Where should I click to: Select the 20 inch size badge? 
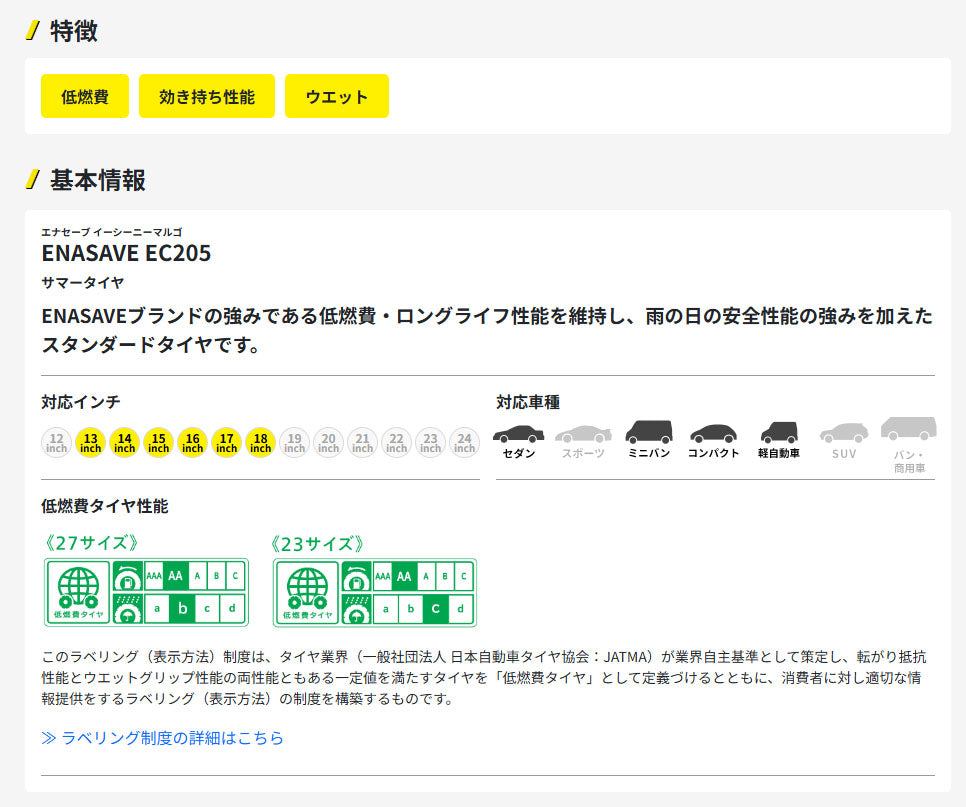pyautogui.click(x=328, y=442)
